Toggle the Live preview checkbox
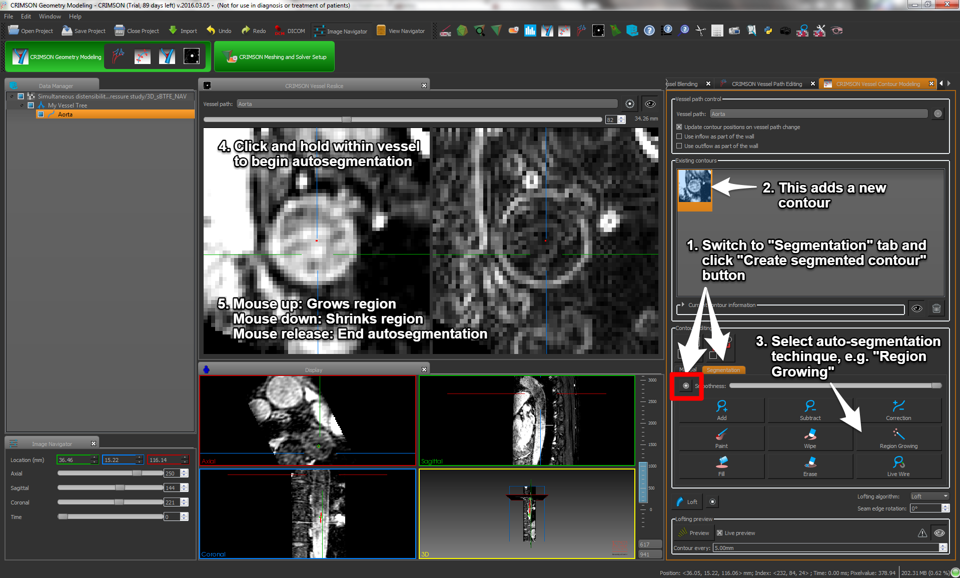Screen dimensions: 960x578 pyautogui.click(x=720, y=533)
